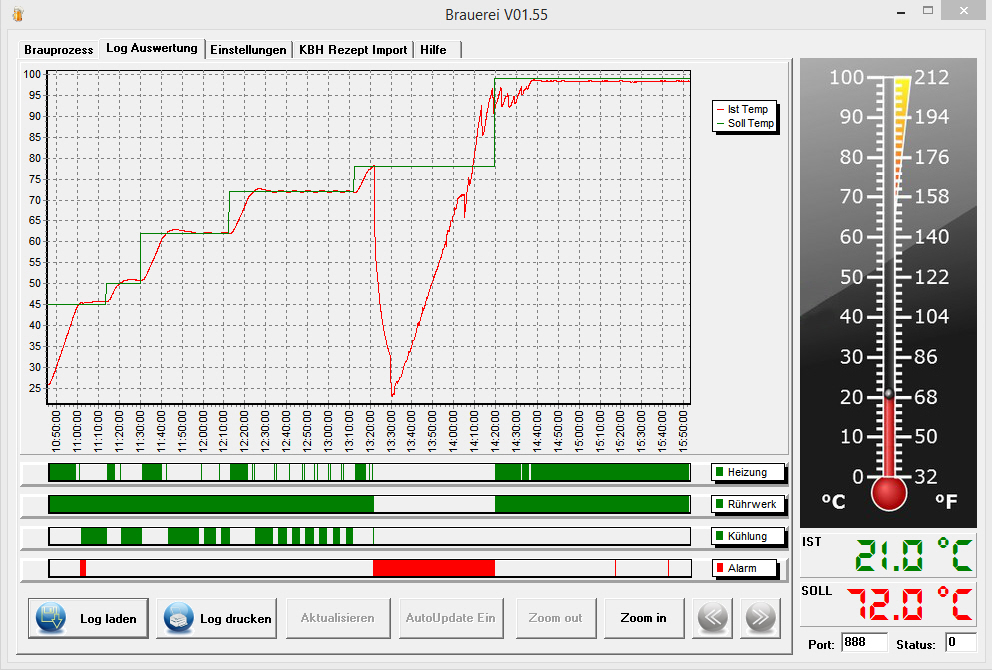Click the Kühlung legend entry
This screenshot has width=992, height=670.
coord(748,536)
